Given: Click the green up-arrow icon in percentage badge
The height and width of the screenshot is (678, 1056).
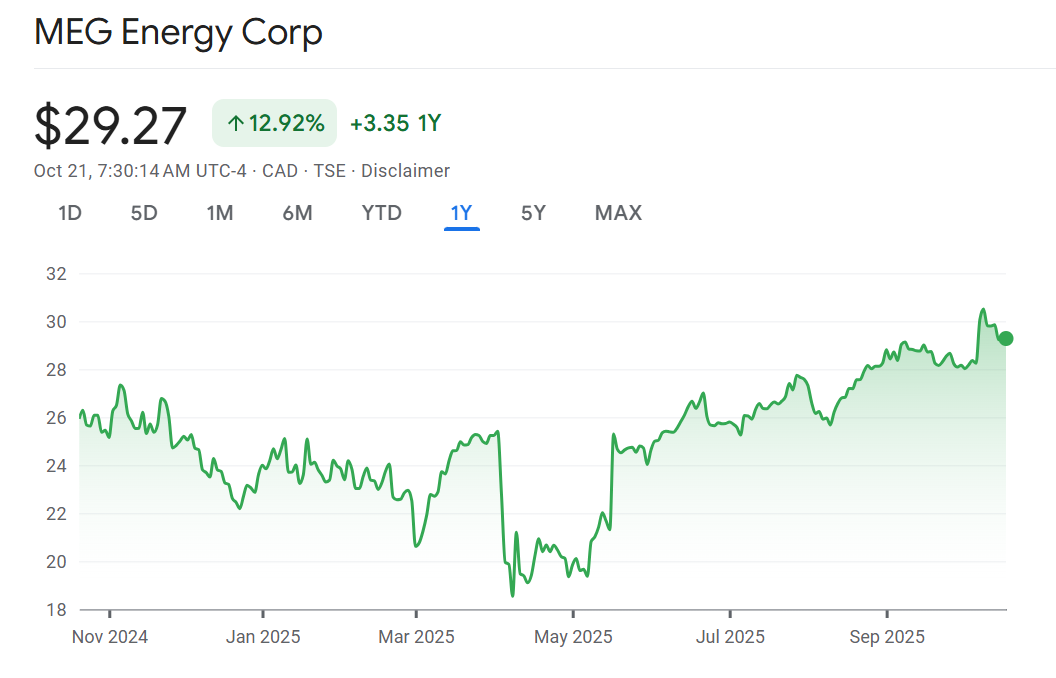Looking at the screenshot, I should tap(236, 124).
